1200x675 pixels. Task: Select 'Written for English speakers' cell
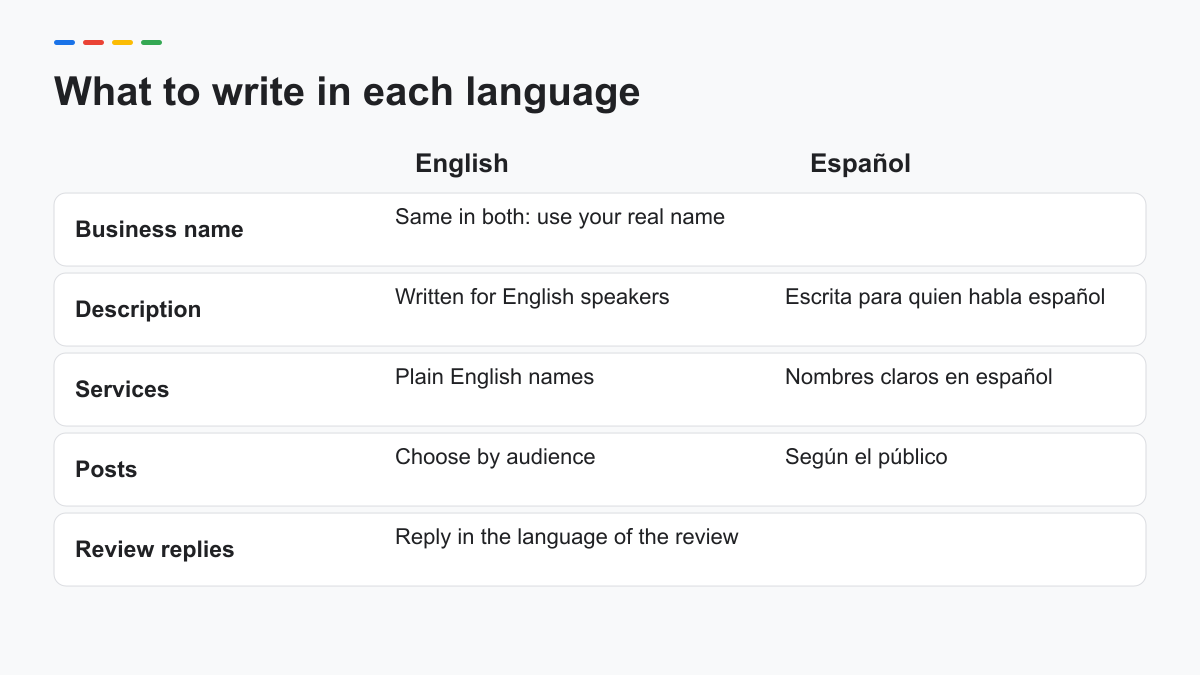tap(532, 297)
